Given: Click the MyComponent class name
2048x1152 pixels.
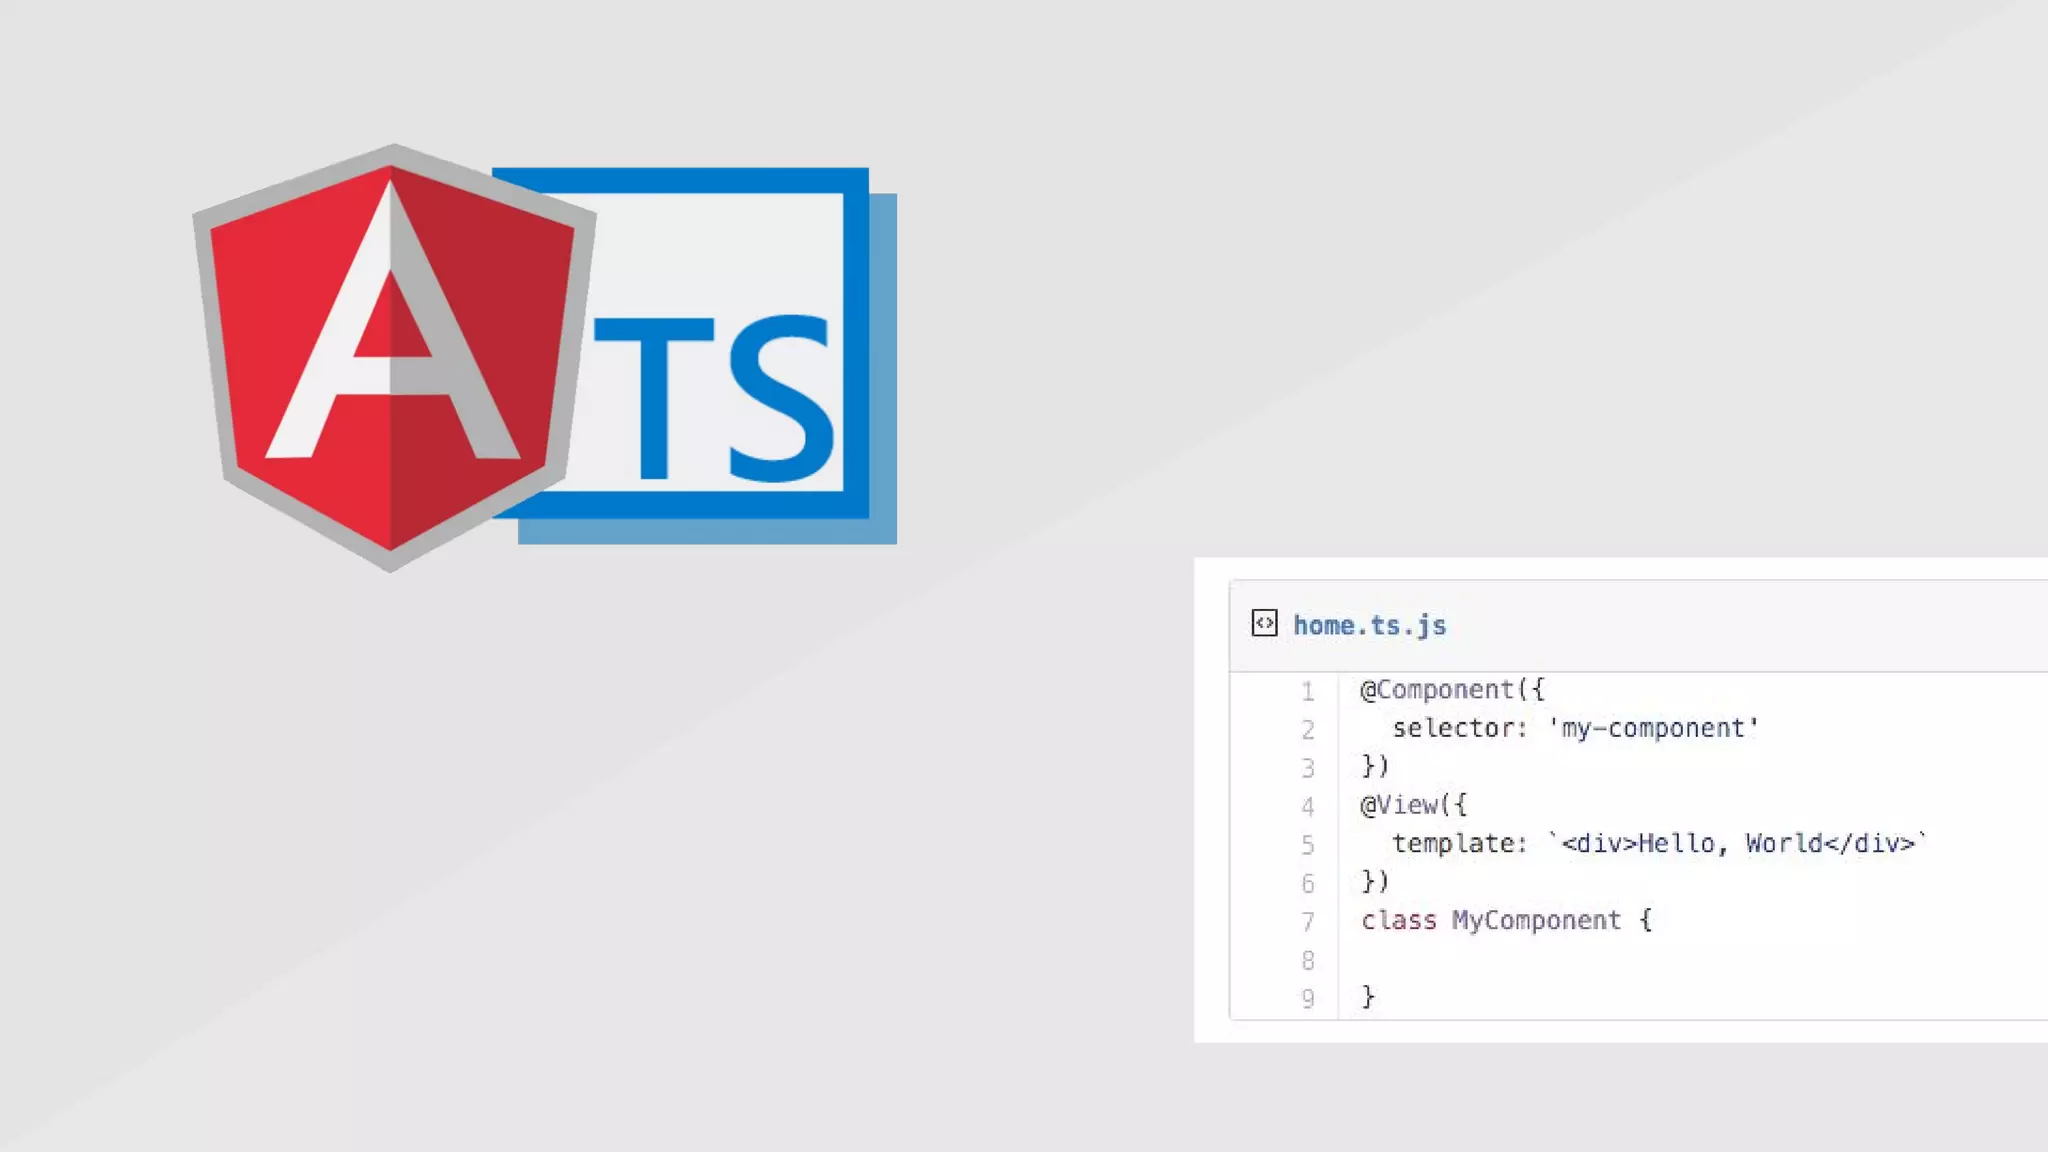Looking at the screenshot, I should point(1536,921).
